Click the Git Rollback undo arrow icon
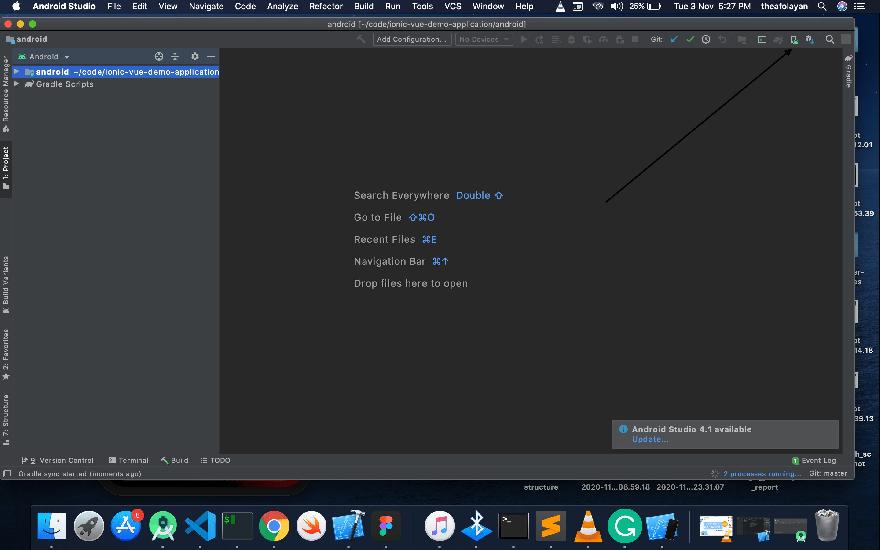 pos(722,39)
